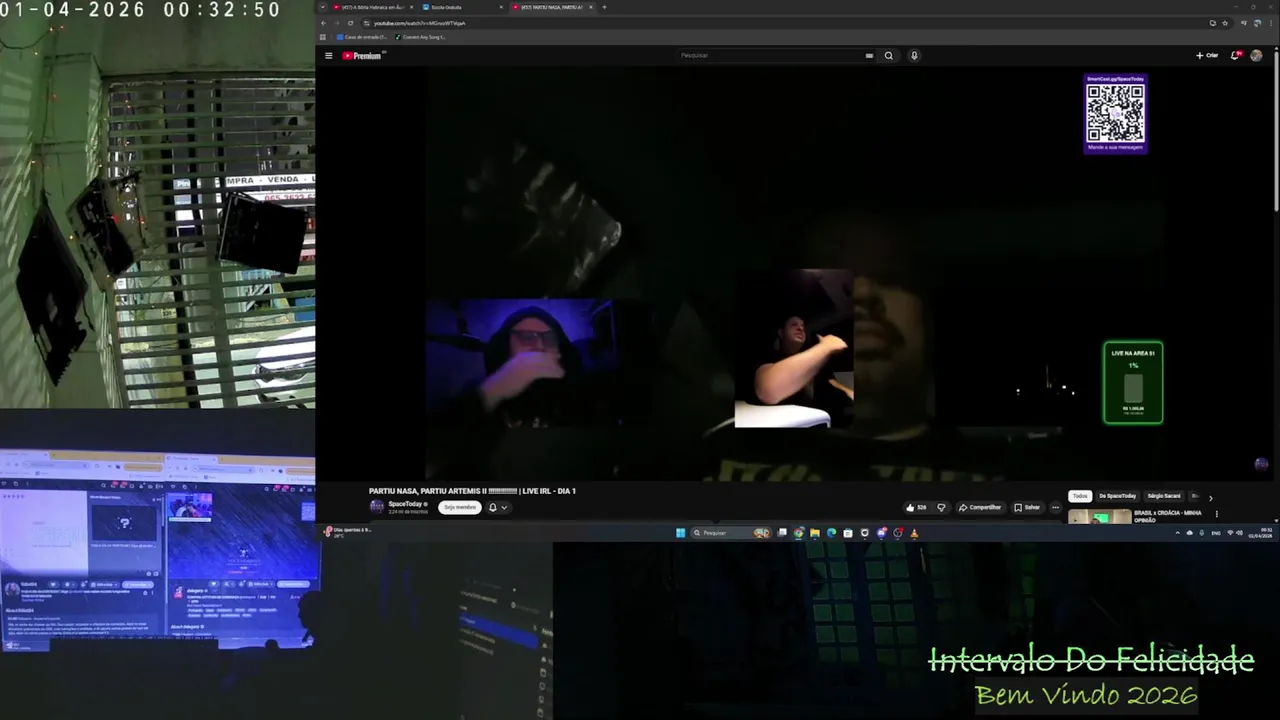Open VLC media player from the taskbar
The width and height of the screenshot is (1280, 720).
tap(914, 533)
